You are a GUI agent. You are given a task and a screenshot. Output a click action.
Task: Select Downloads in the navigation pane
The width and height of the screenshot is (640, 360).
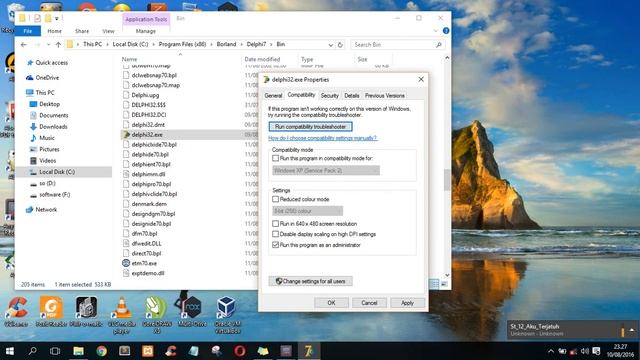[53, 127]
